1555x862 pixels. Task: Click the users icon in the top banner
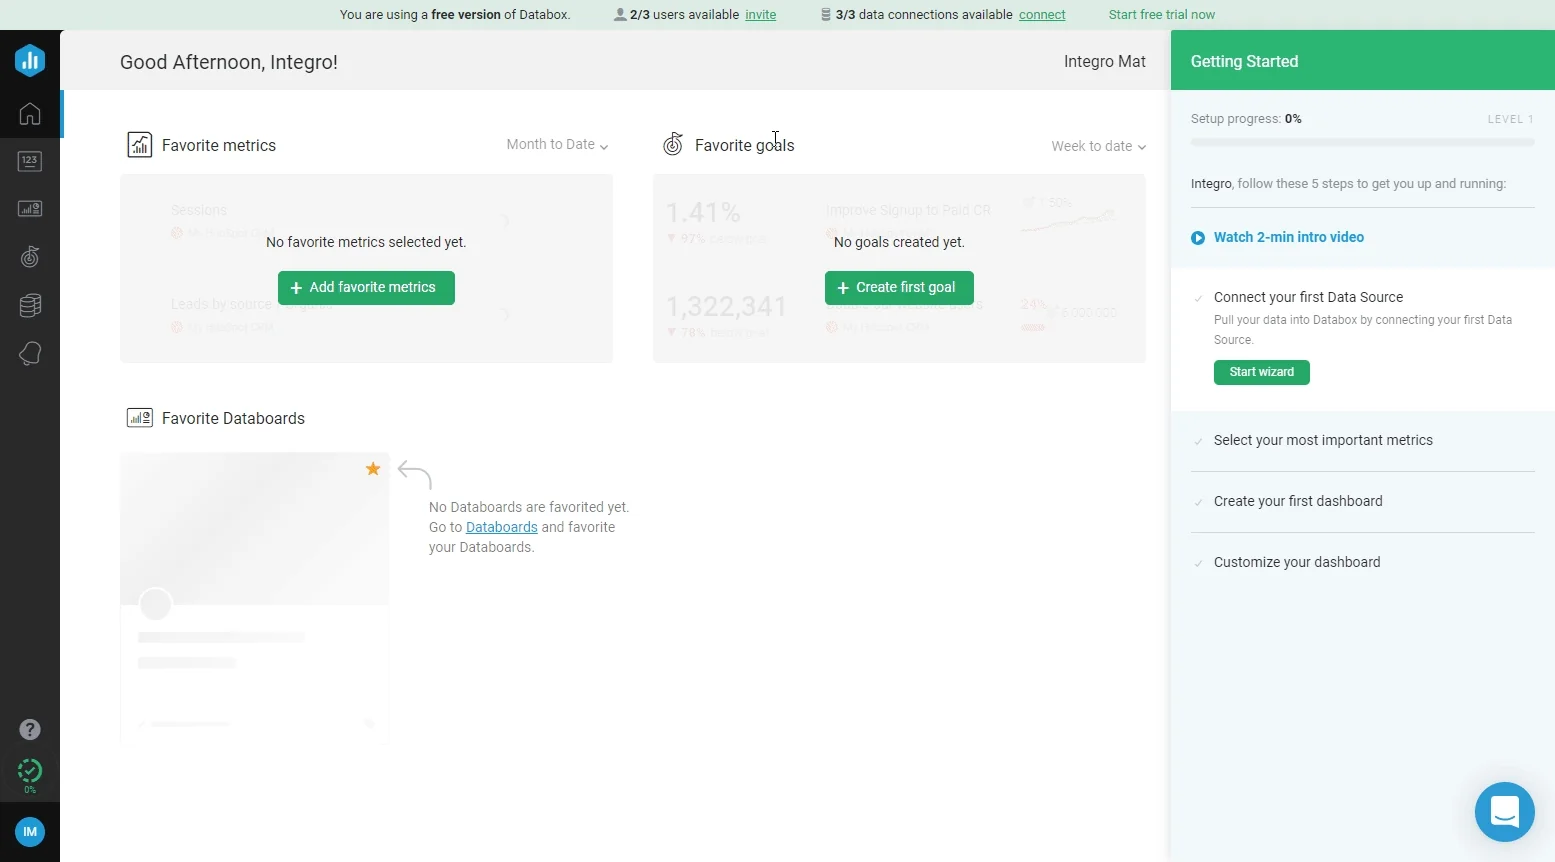pos(620,15)
